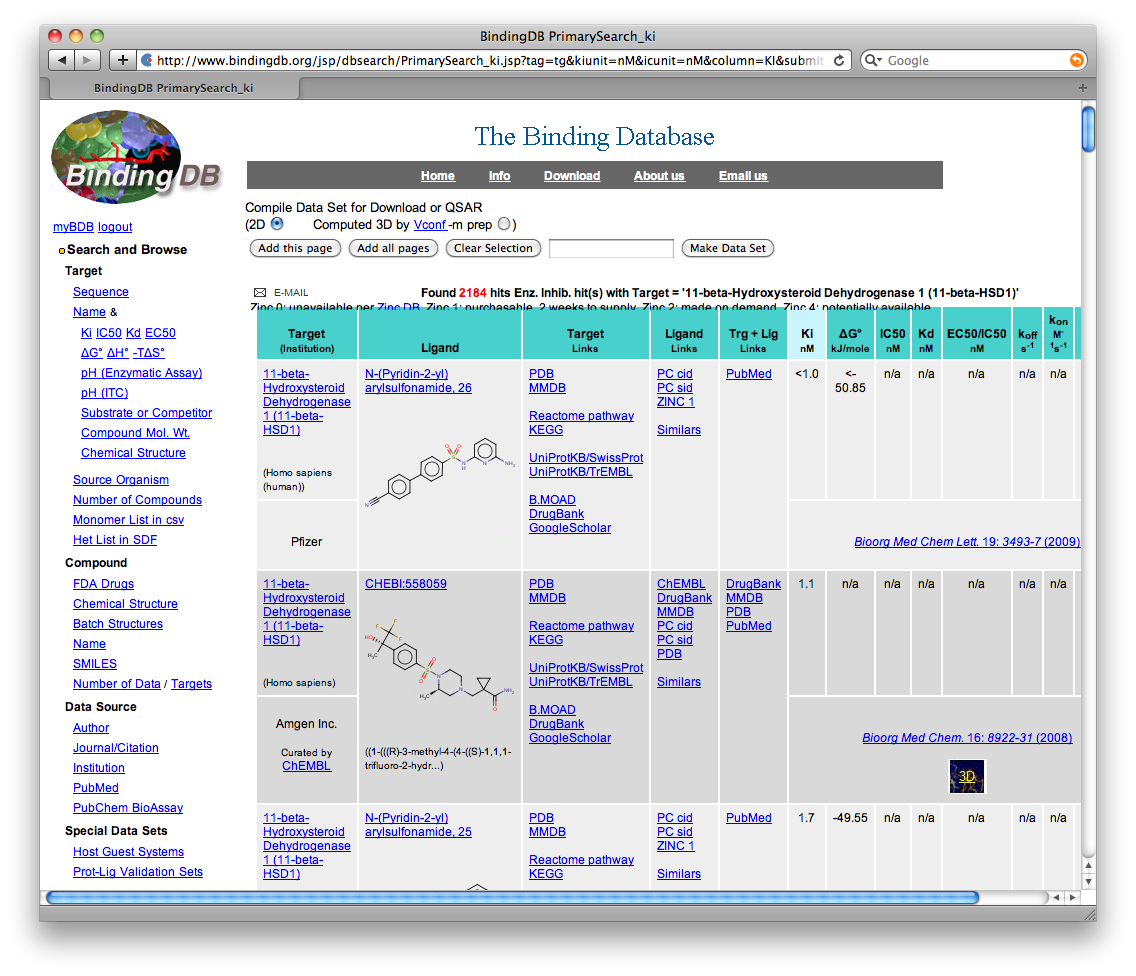Screen dimensions: 1136x976
Task: Click the Make Data Set button
Action: [x=727, y=248]
